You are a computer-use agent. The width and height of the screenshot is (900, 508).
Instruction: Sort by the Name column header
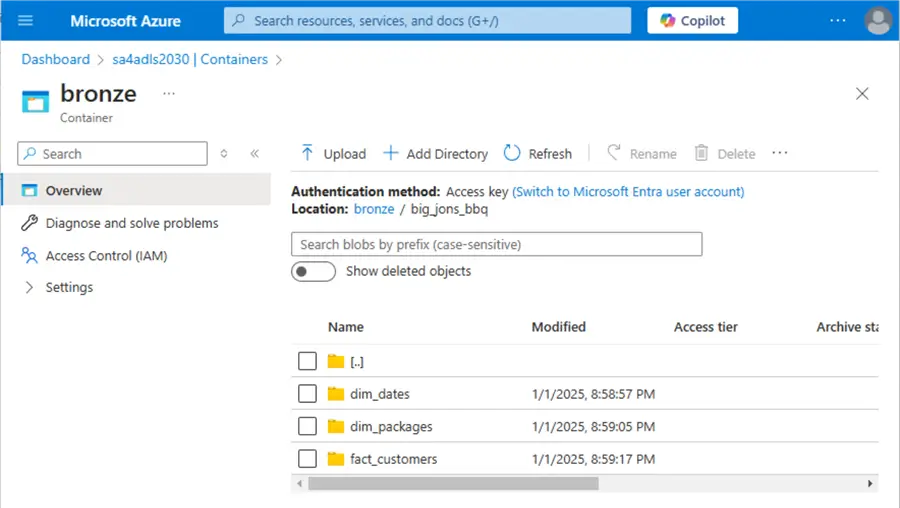tap(346, 327)
